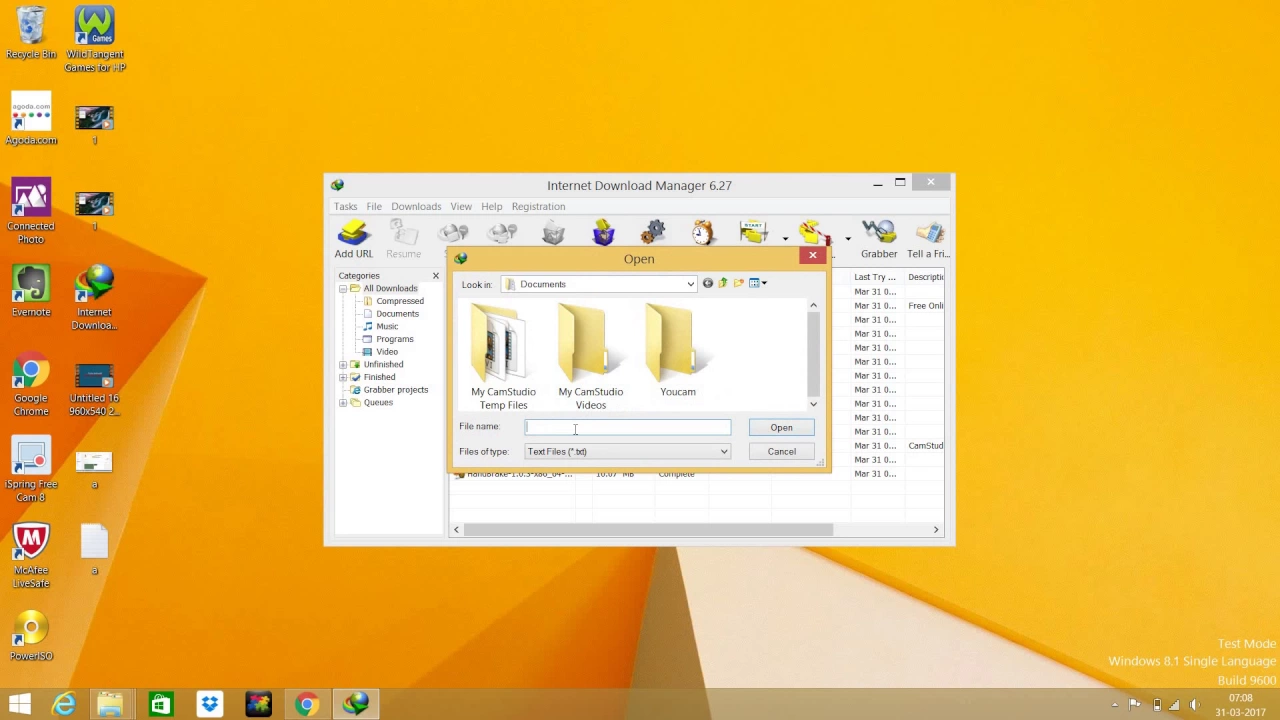The width and height of the screenshot is (1280, 720).
Task: Click the Windows Start button
Action: click(19, 704)
